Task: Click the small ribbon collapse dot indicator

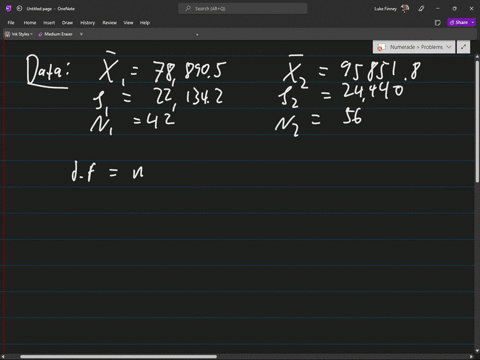Action: [x=197, y=35]
